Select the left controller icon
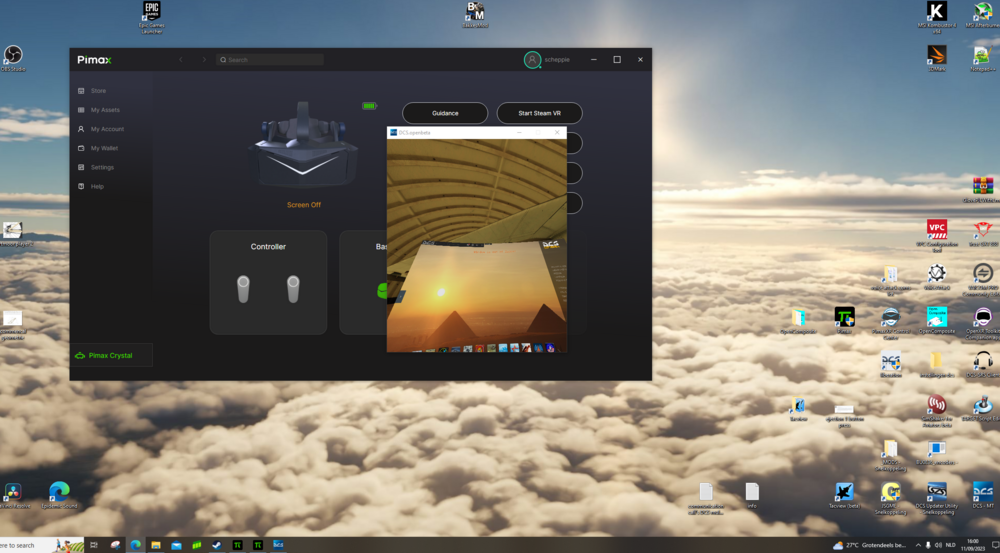 243,289
